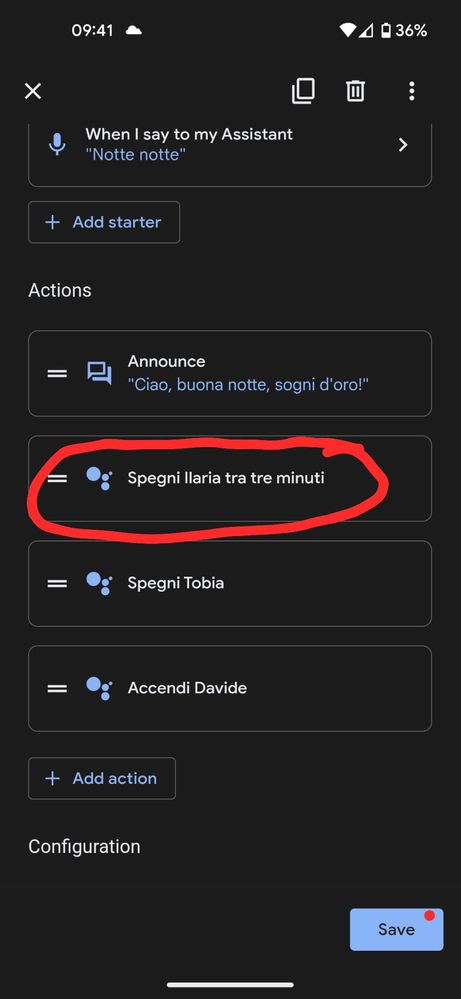Expand the "Notte notte" starter chevron
461x999 pixels.
tap(402, 145)
